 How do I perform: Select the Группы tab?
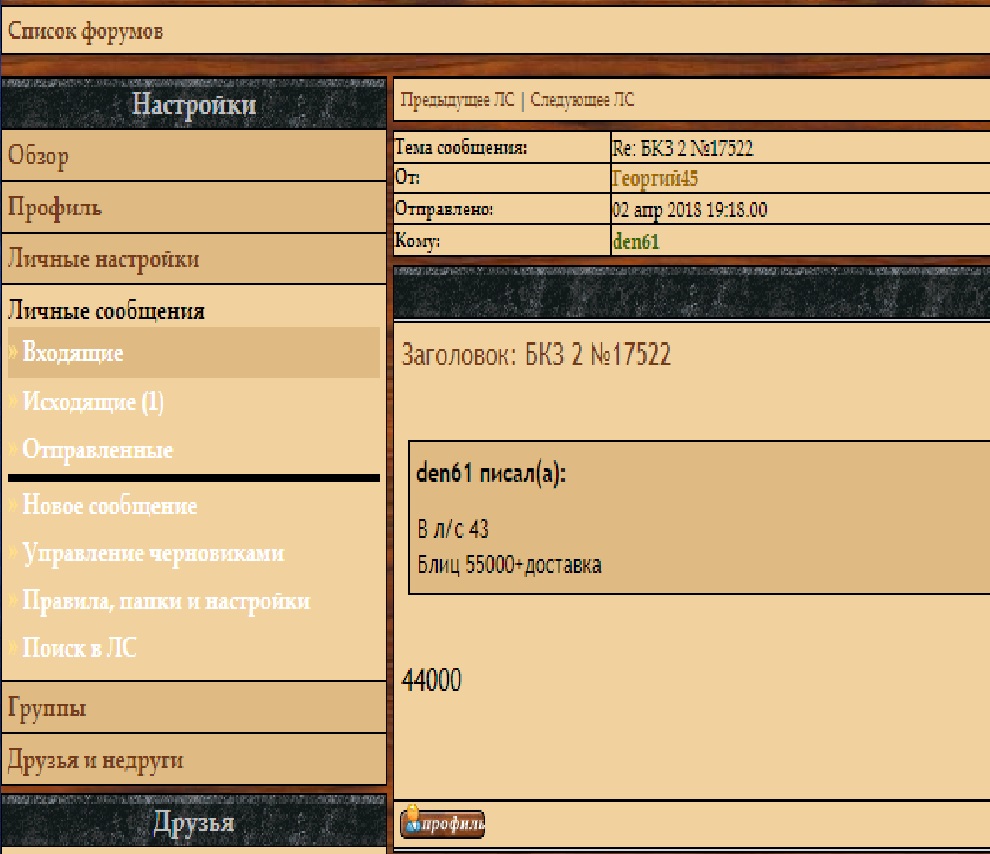(x=47, y=708)
